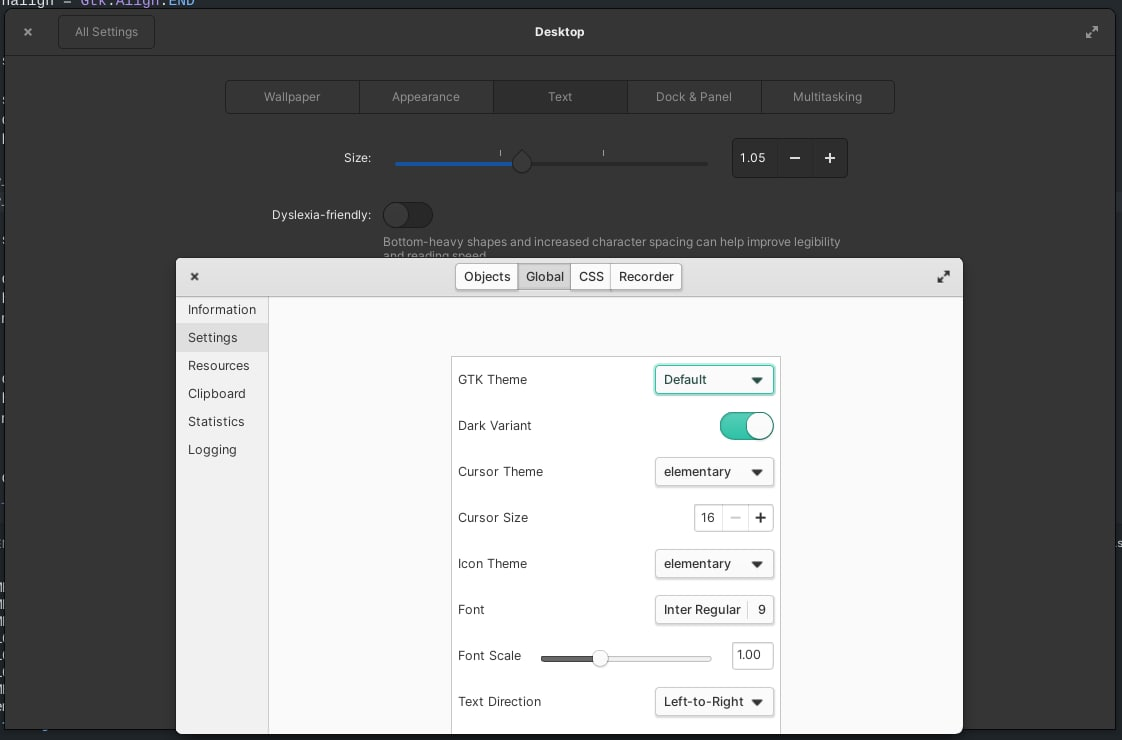Increase Cursor Size with plus button
1122x740 pixels.
pos(761,518)
